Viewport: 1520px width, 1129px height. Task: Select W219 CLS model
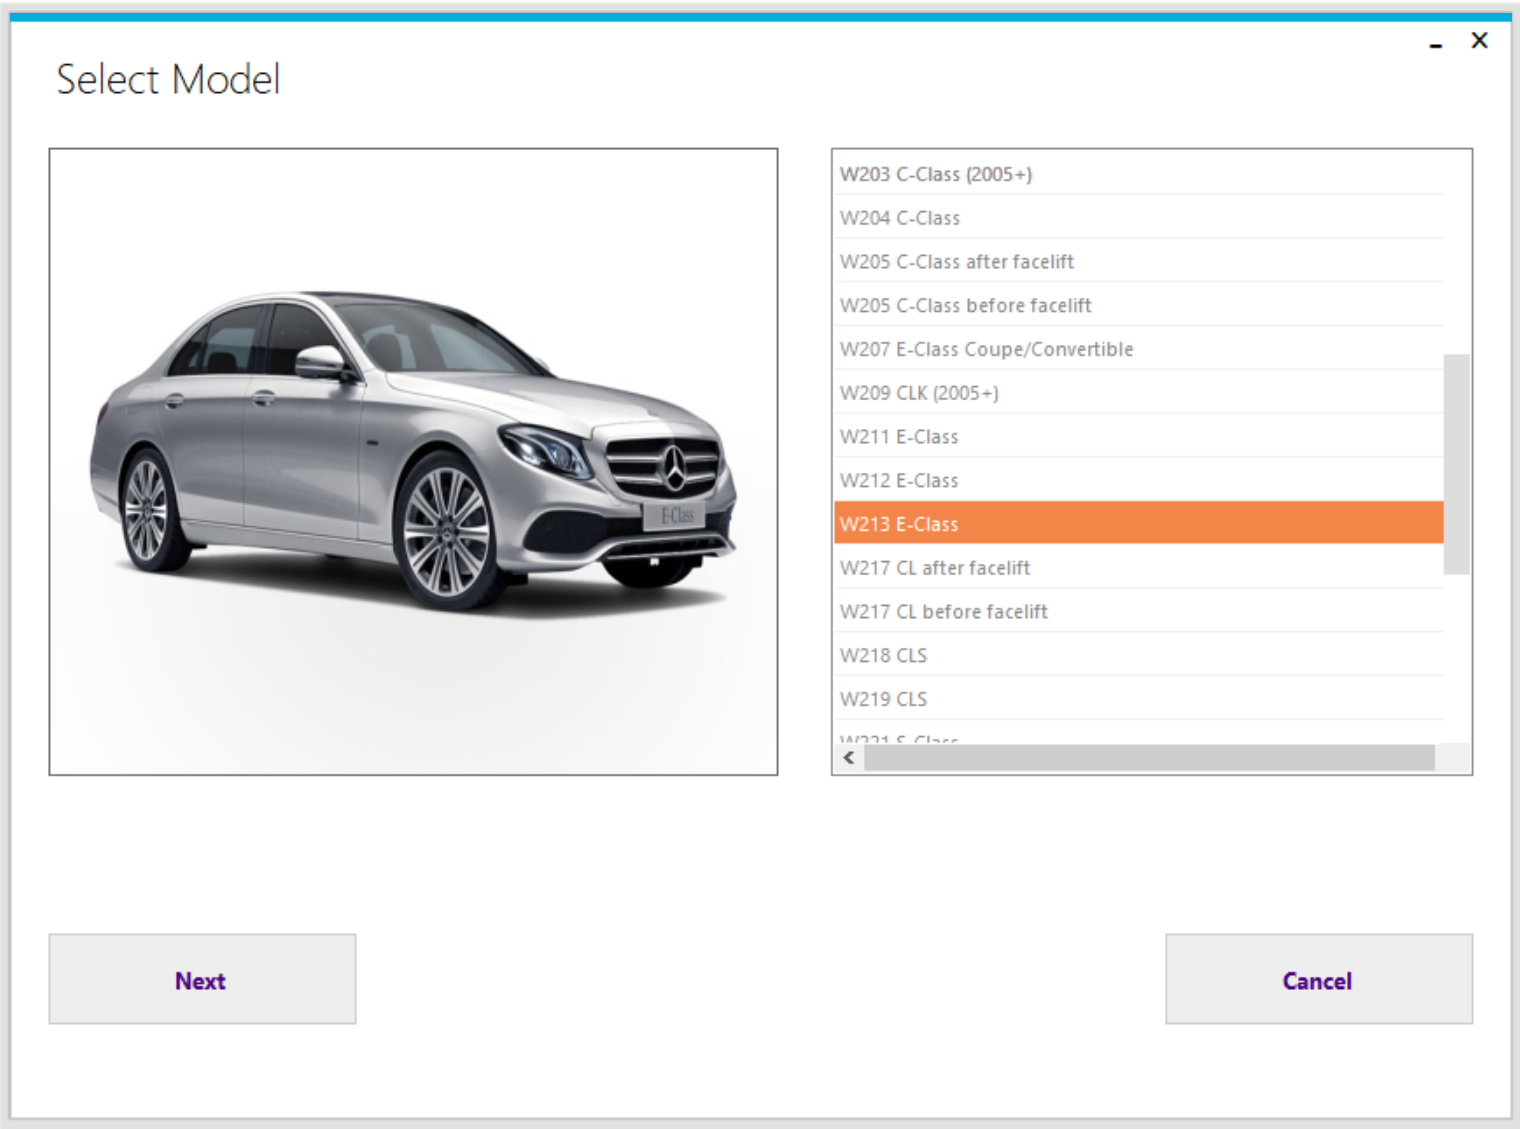[1139, 698]
